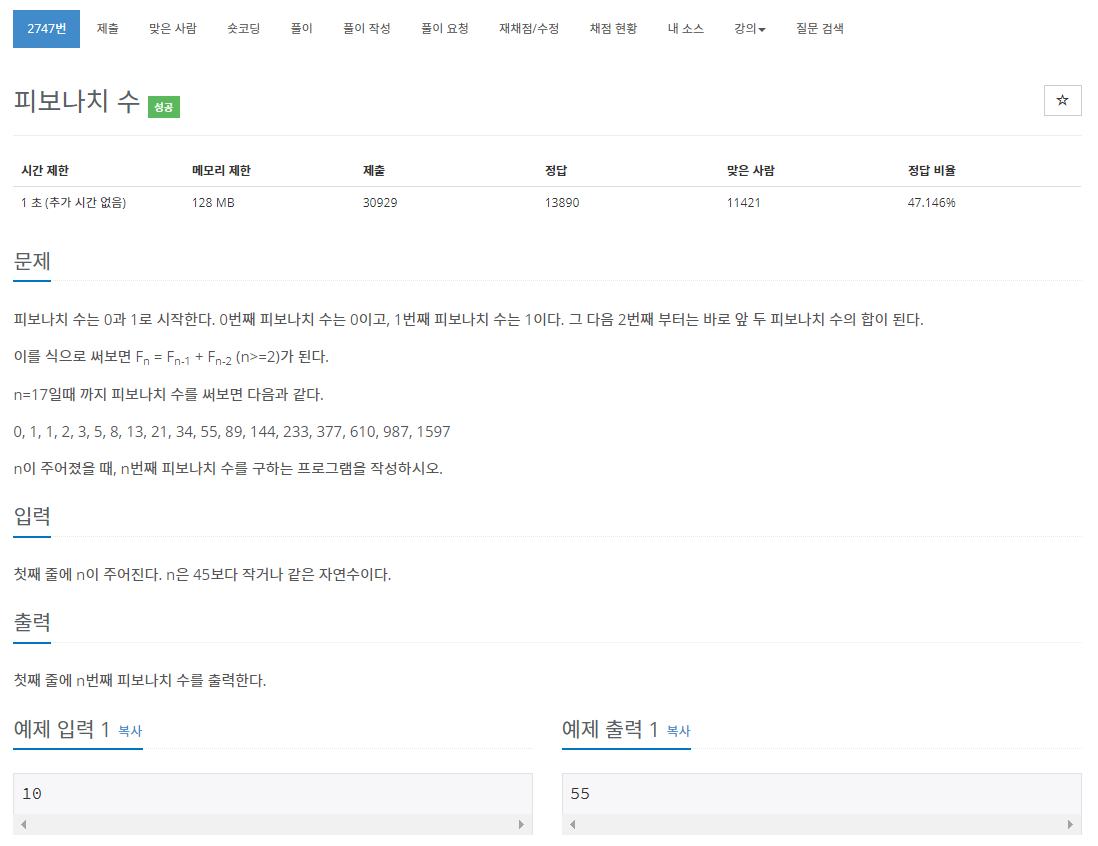Screen dimensions: 1098x846
Task: Go to 재채점/수정 tab
Action: [529, 29]
